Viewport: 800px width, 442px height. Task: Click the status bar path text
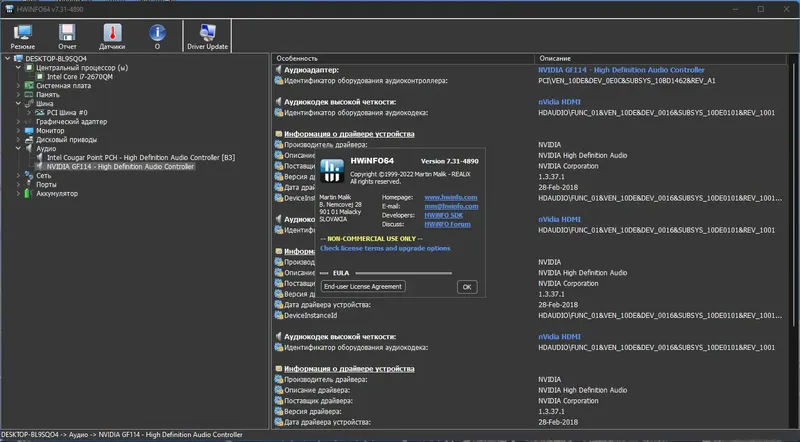click(x=121, y=435)
